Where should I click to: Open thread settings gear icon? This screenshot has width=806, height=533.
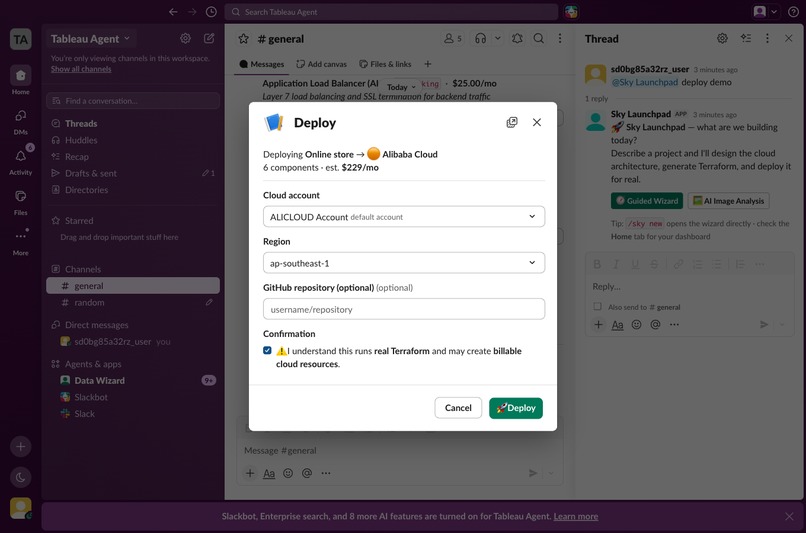pos(722,38)
